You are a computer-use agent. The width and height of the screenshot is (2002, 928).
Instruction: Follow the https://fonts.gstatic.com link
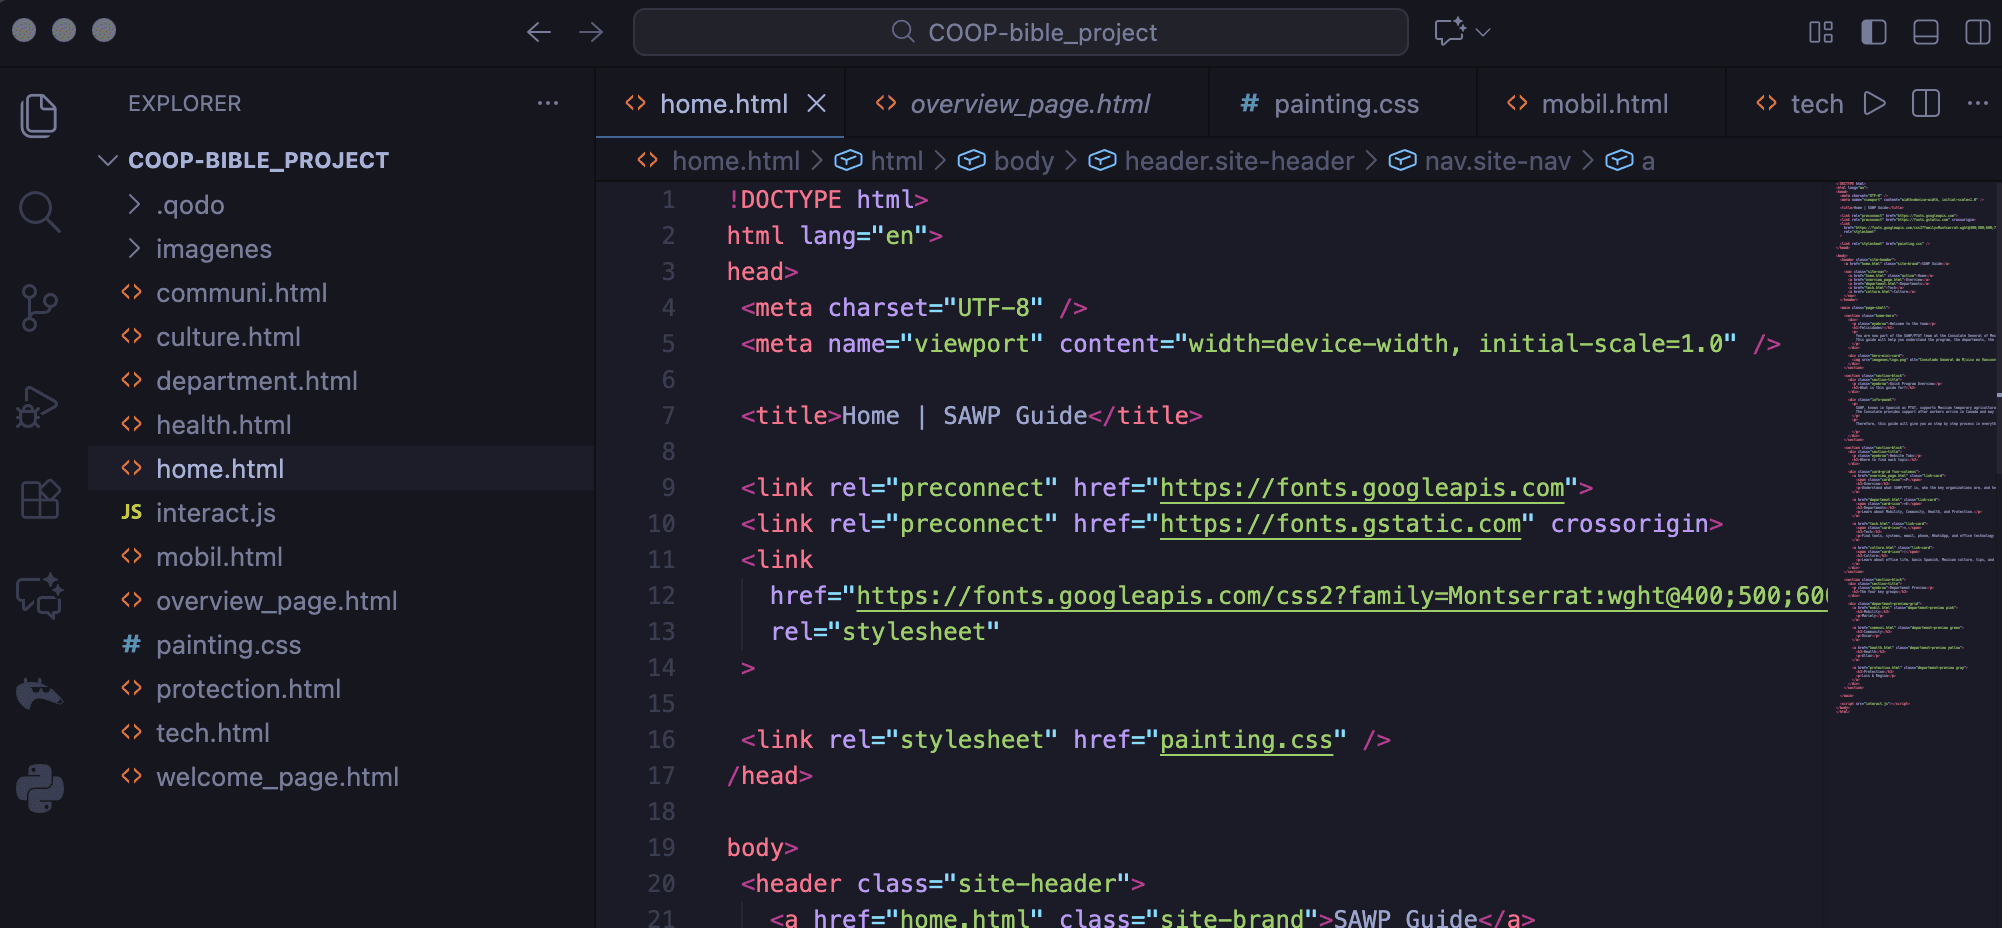pos(1340,524)
